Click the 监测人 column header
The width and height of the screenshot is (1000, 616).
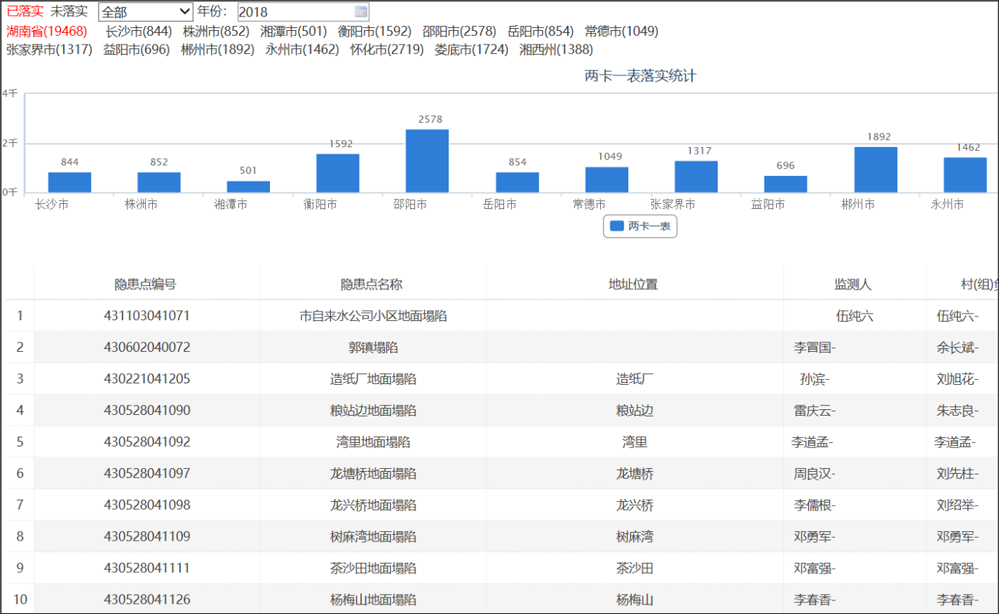[x=854, y=285]
